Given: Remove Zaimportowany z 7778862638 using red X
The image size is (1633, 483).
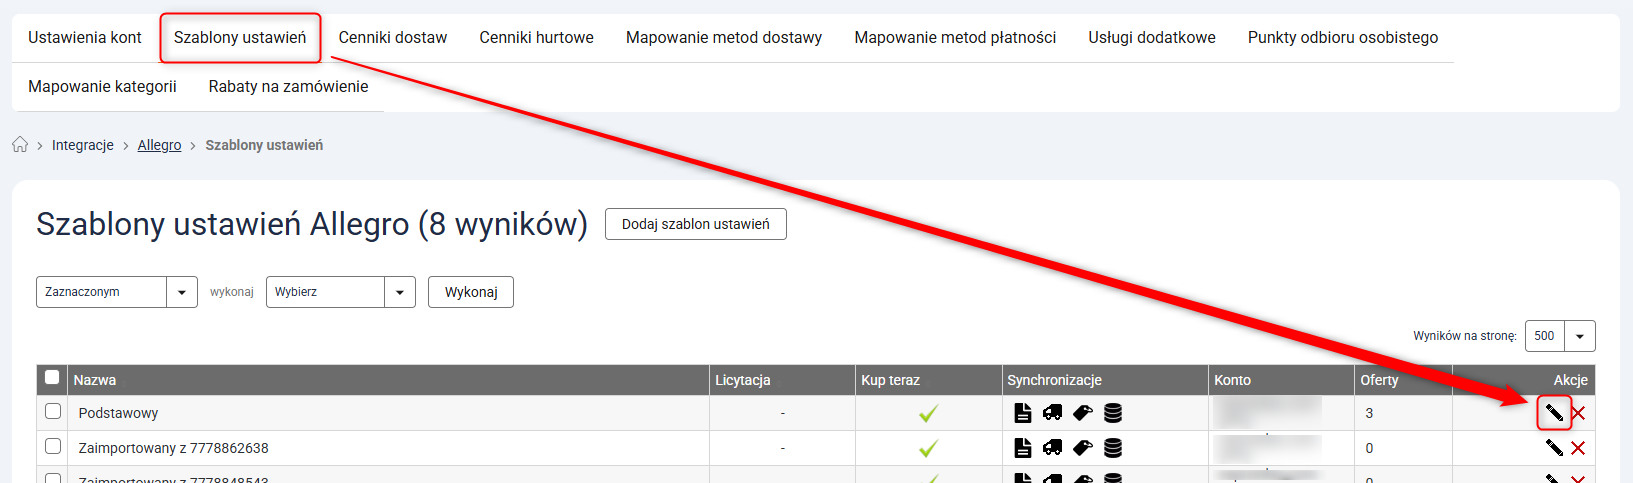Looking at the screenshot, I should (x=1578, y=448).
